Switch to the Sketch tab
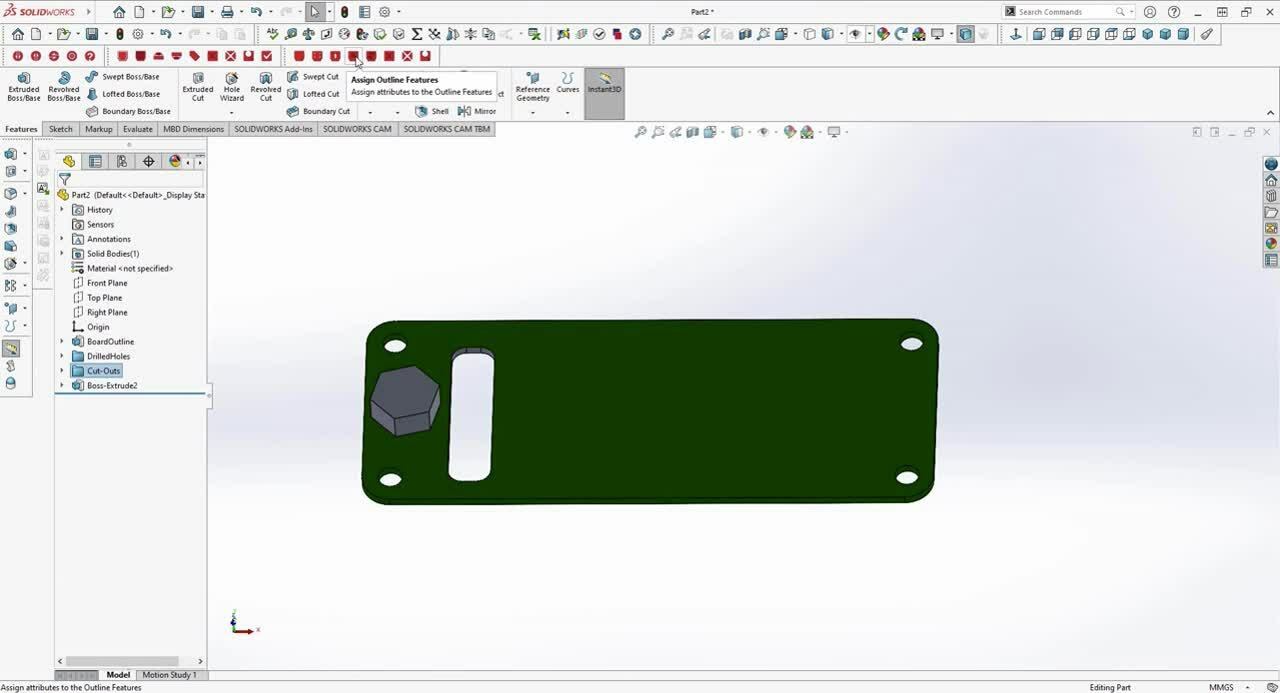 (60, 129)
